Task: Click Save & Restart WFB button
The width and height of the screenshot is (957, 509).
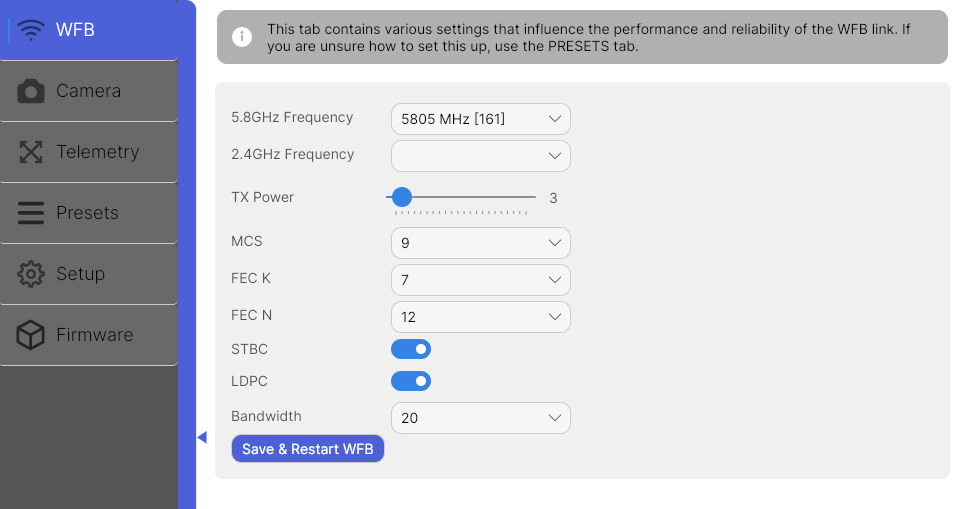Action: (x=308, y=449)
